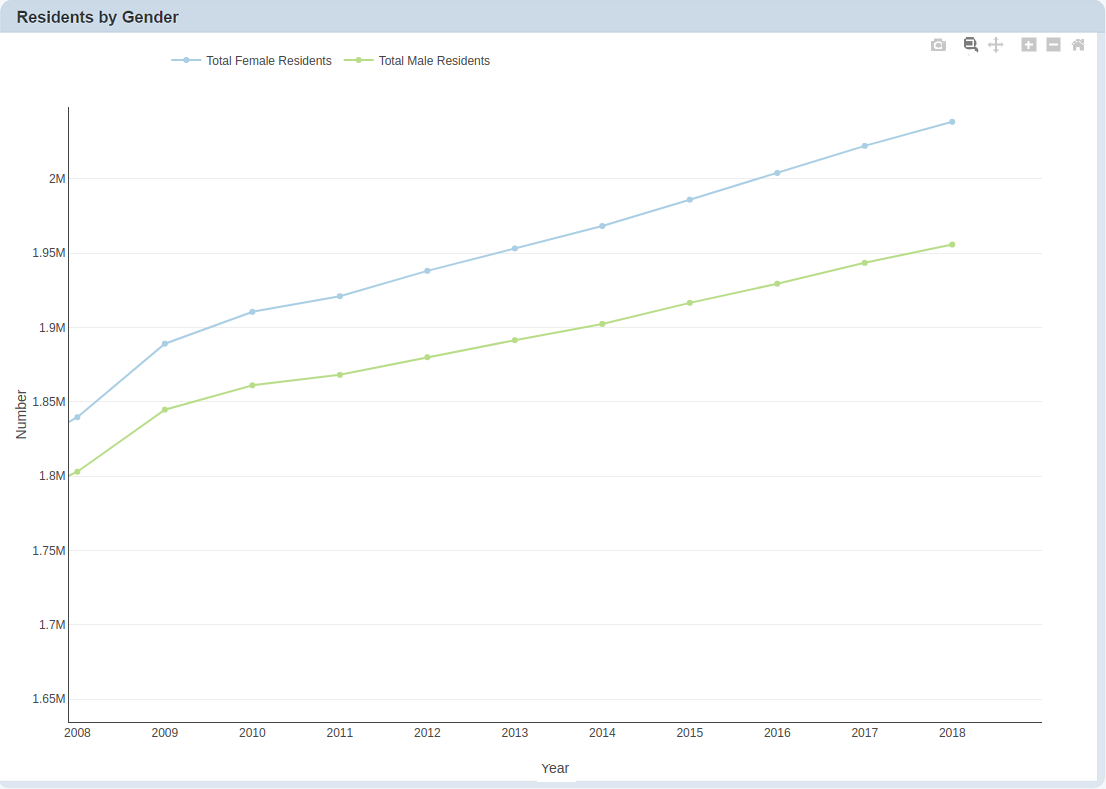This screenshot has width=1106, height=789.
Task: Click the blue legend line marker
Action: (x=186, y=61)
